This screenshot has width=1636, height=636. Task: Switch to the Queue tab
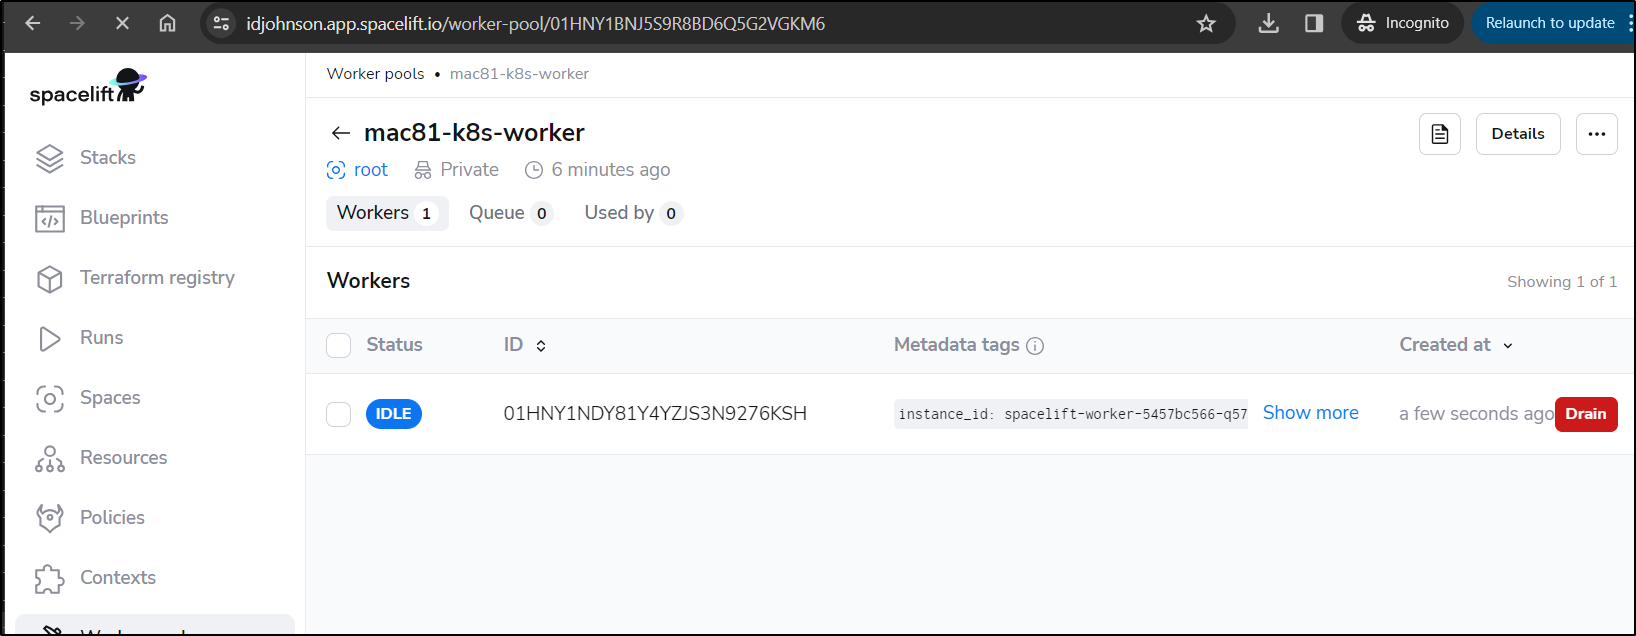point(510,213)
